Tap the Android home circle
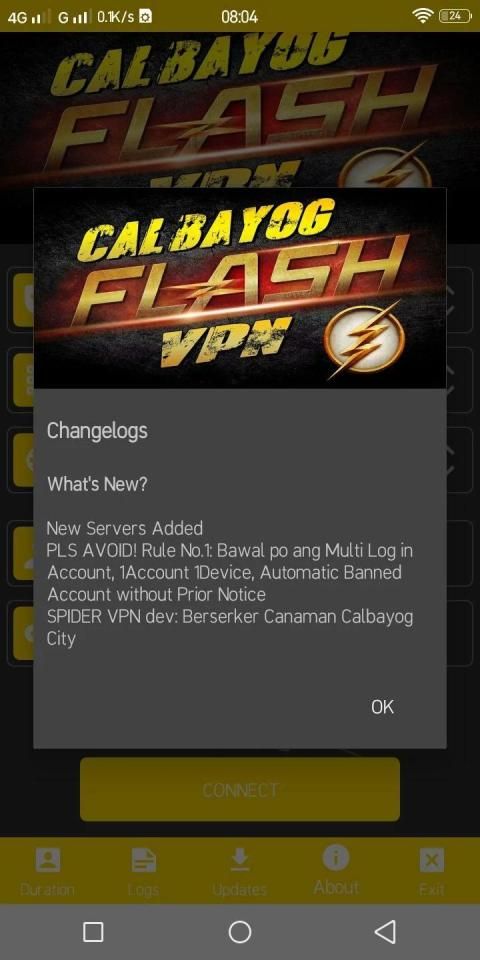The height and width of the screenshot is (960, 480). coord(240,932)
